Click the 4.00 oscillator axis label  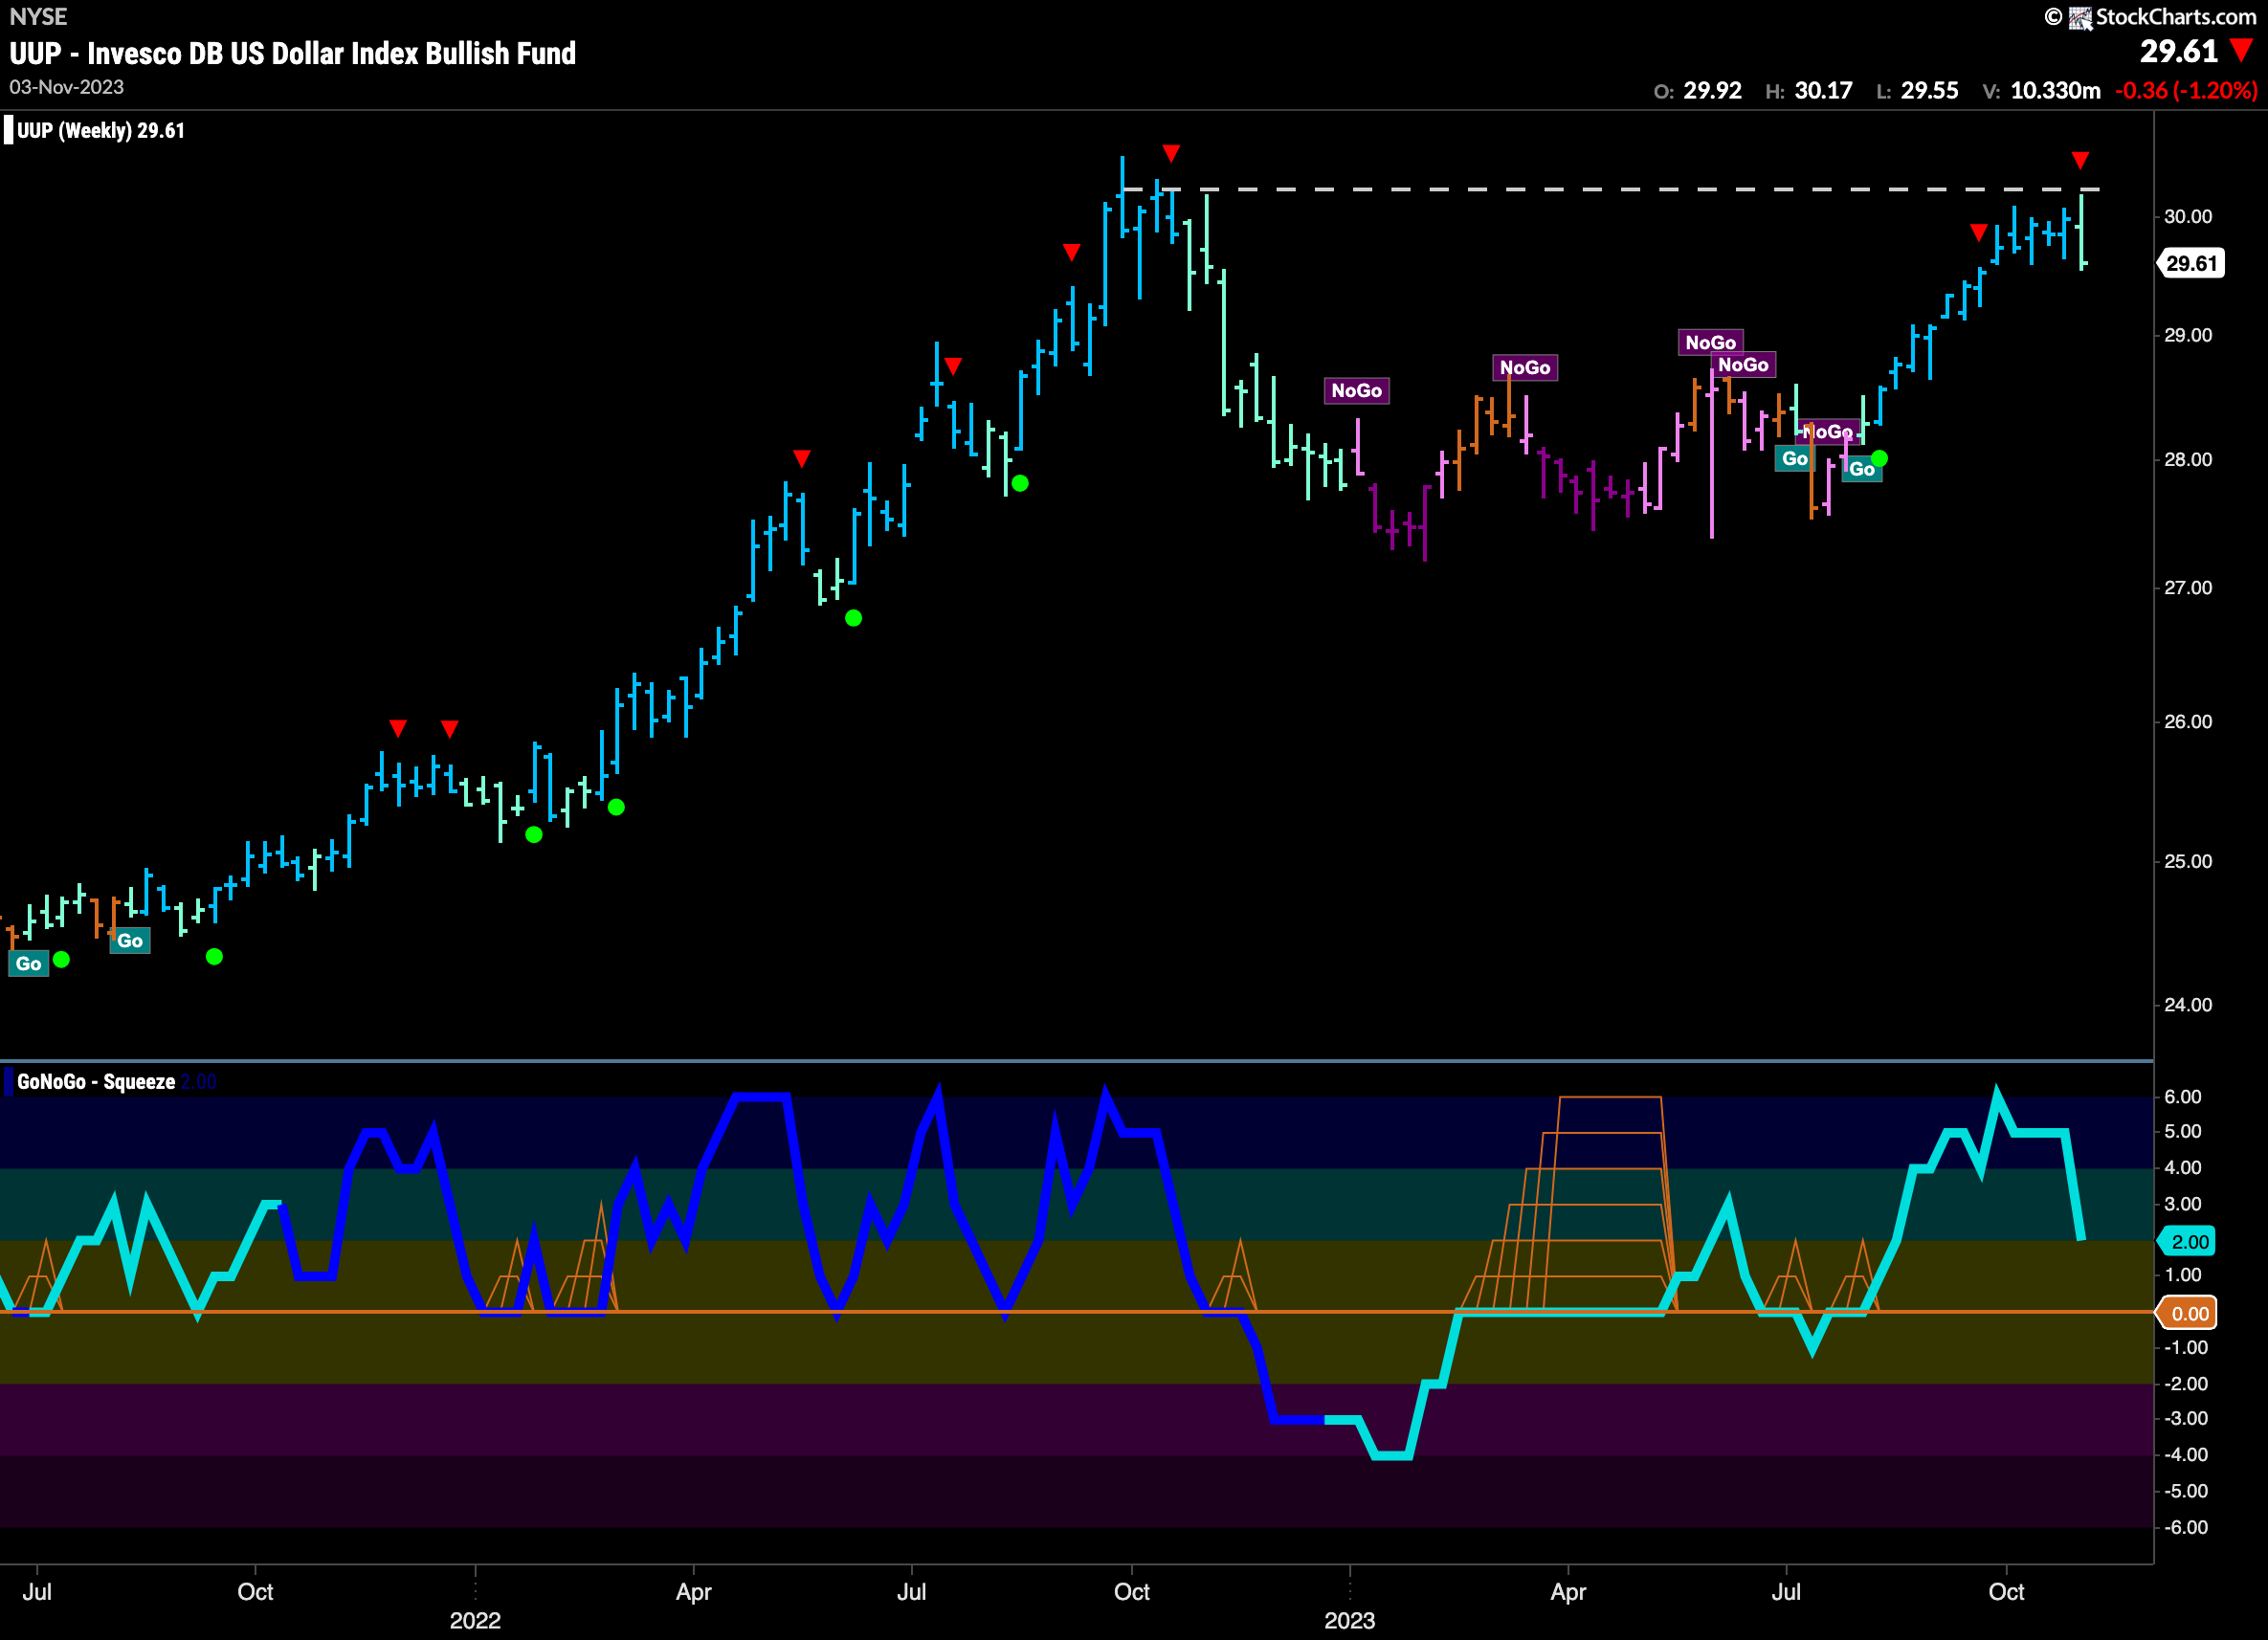point(2183,1168)
